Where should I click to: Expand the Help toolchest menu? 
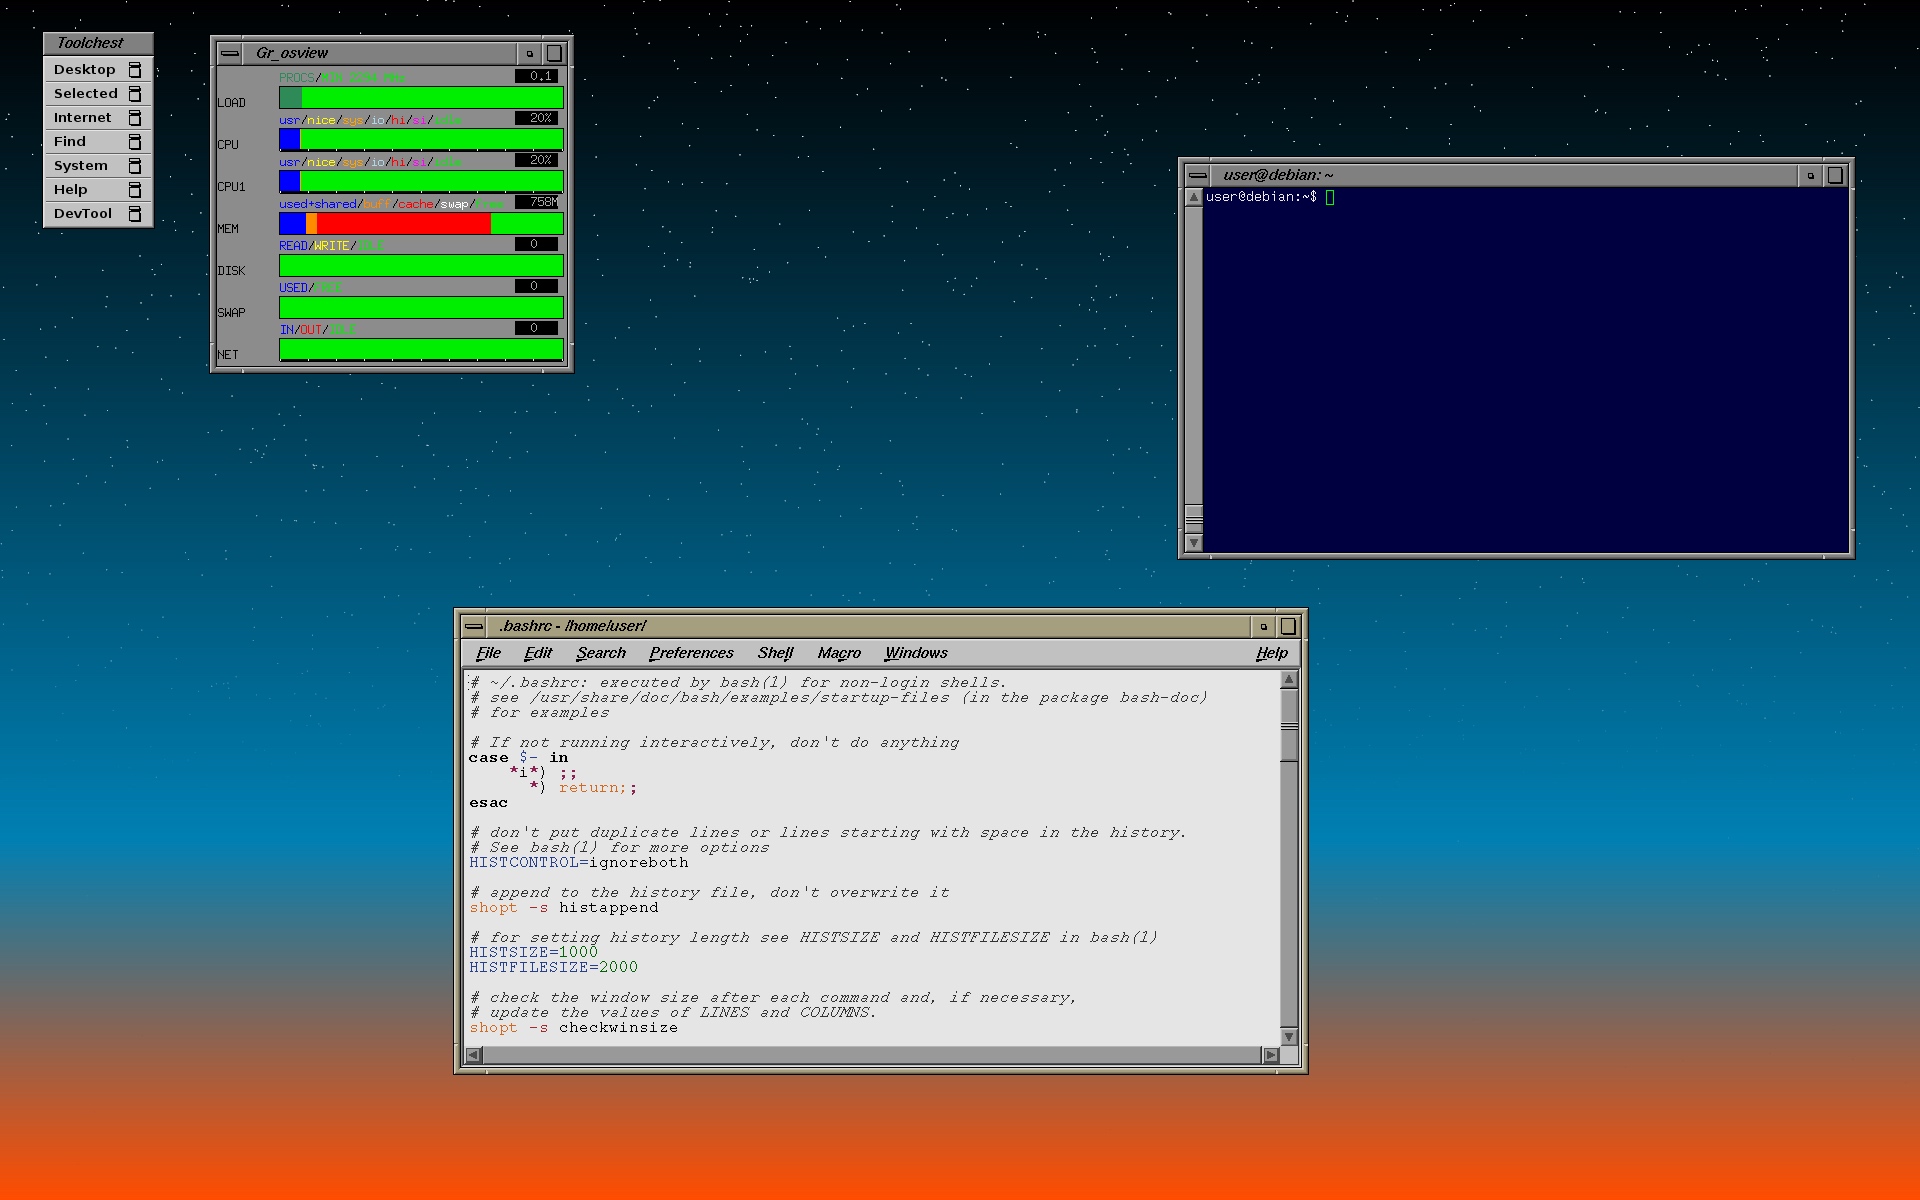point(71,190)
